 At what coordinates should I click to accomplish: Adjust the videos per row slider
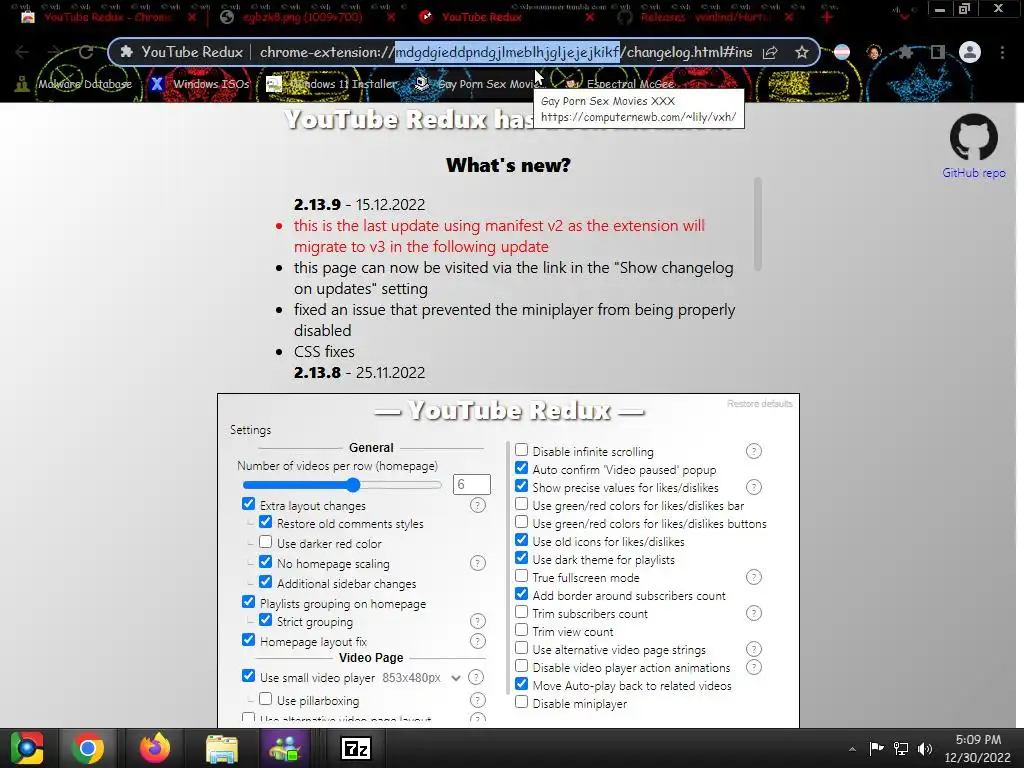[x=342, y=485]
